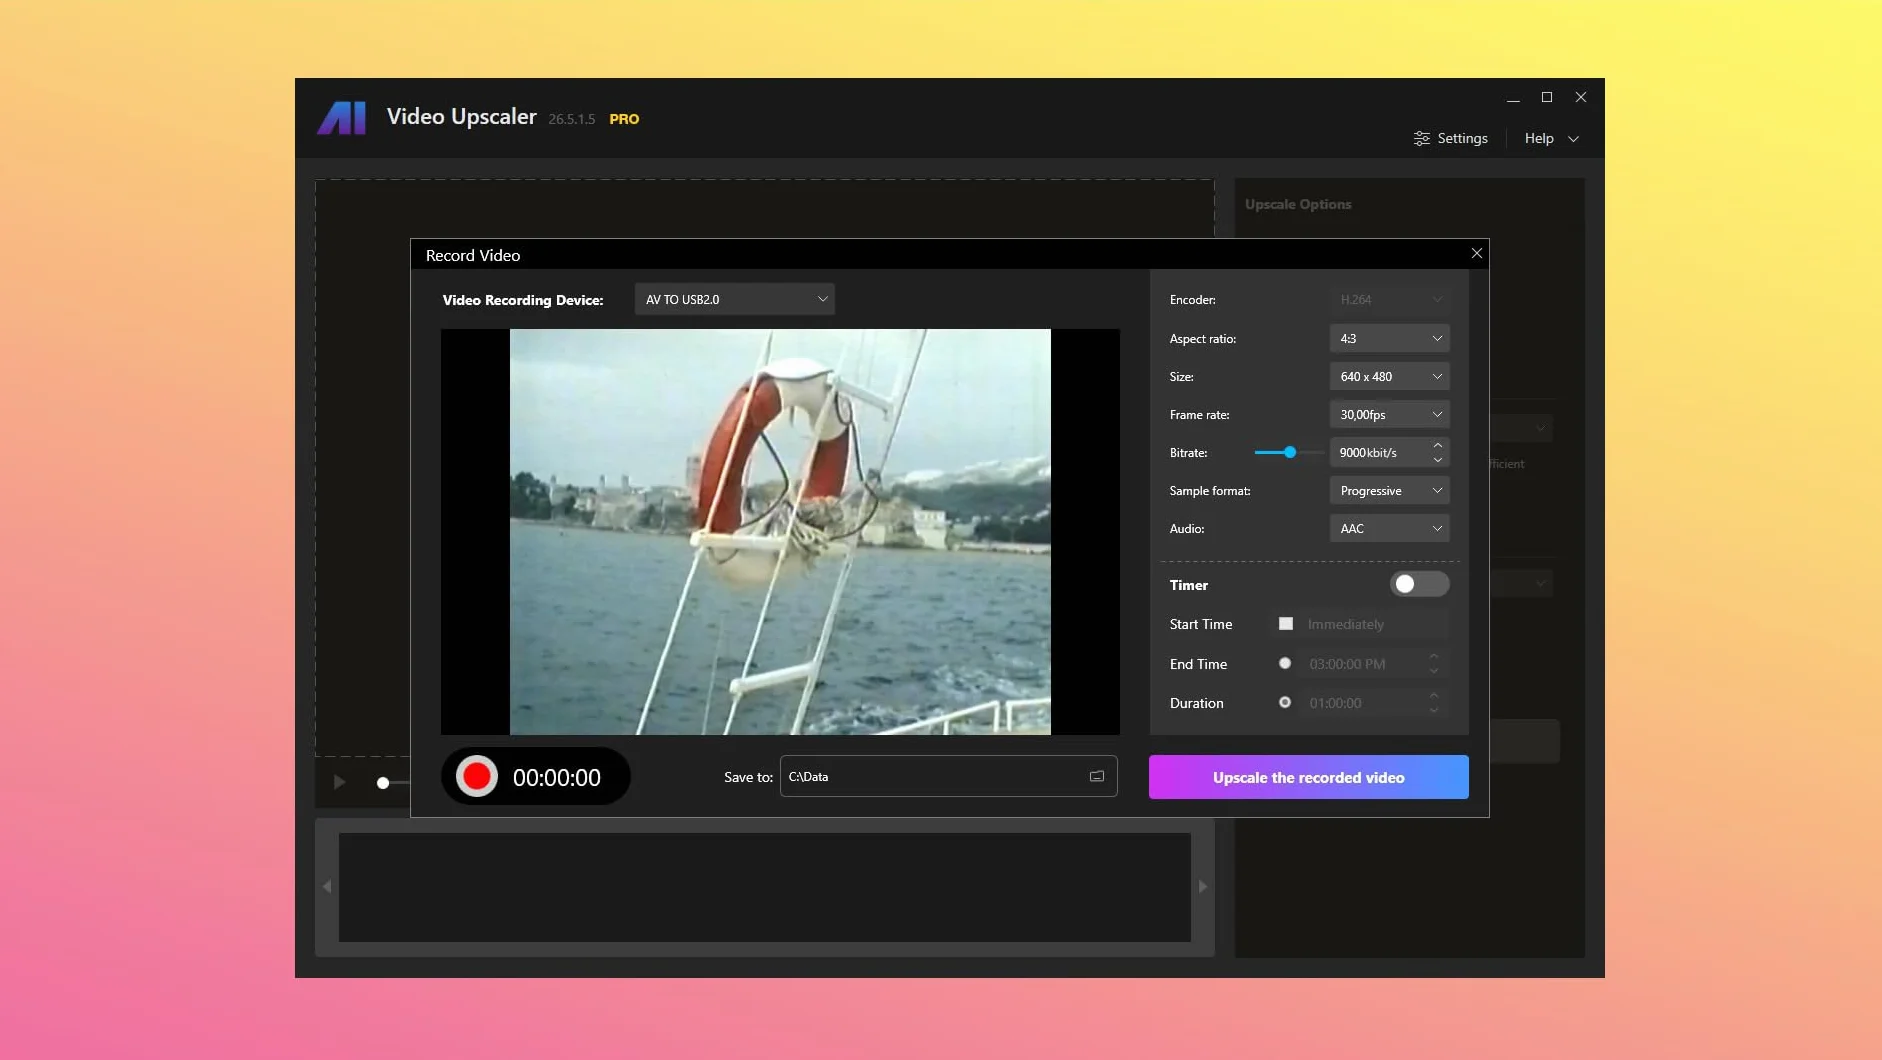1882x1060 pixels.
Task: Go to previous thumbnails with the left arrow
Action: point(327,887)
